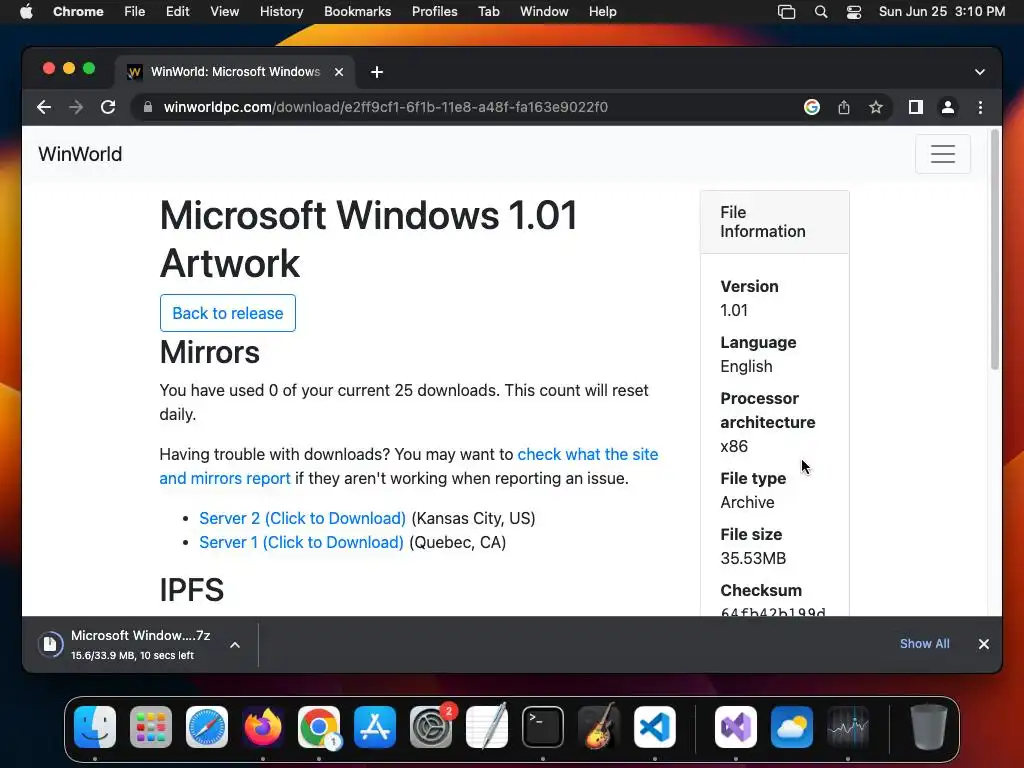The width and height of the screenshot is (1024, 768).
Task: Open Spotlight search in menu bar
Action: (x=821, y=12)
